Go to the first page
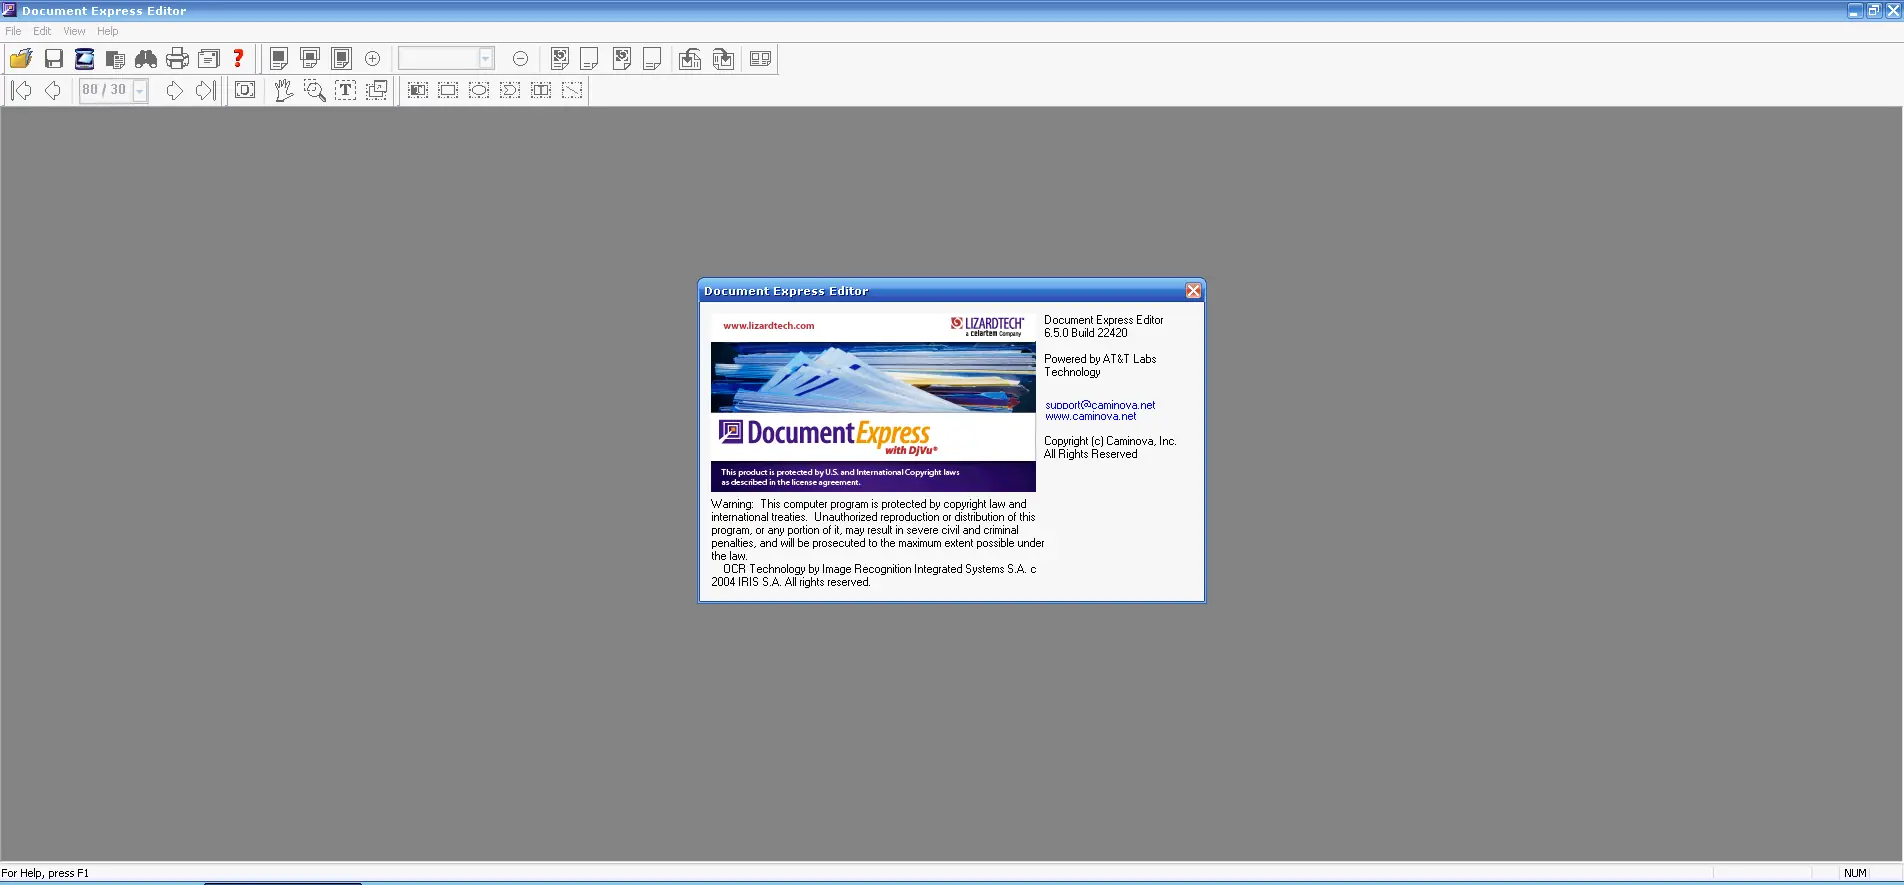 click(21, 91)
